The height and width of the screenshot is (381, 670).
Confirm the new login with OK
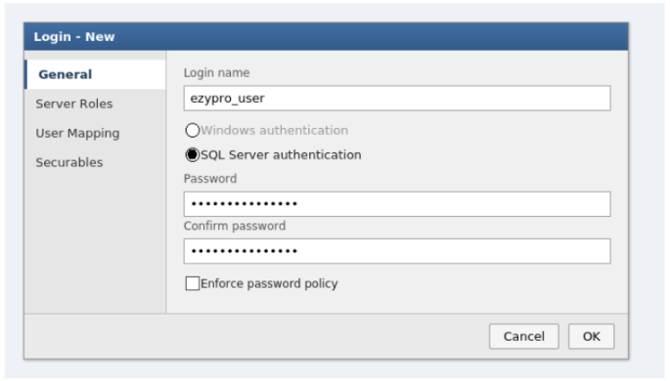coord(591,337)
